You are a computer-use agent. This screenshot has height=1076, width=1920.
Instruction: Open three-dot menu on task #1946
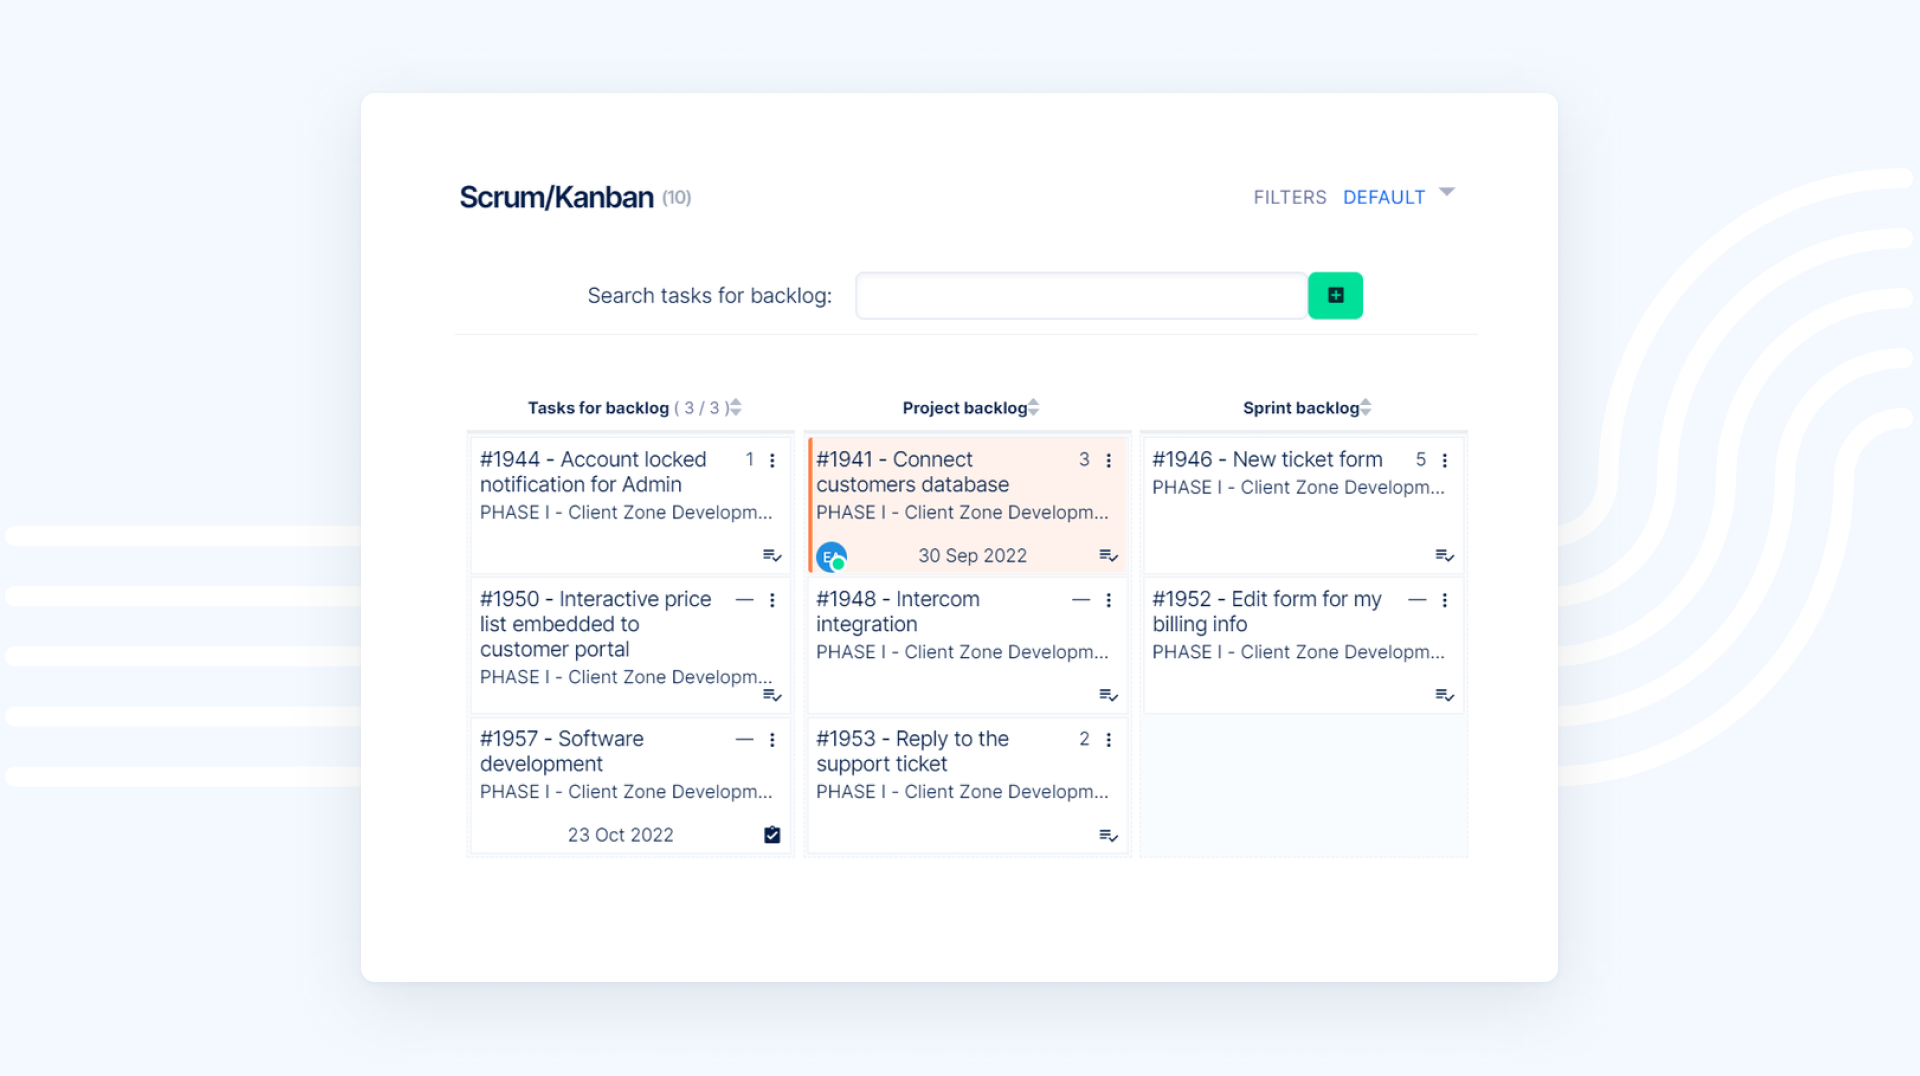click(x=1444, y=460)
